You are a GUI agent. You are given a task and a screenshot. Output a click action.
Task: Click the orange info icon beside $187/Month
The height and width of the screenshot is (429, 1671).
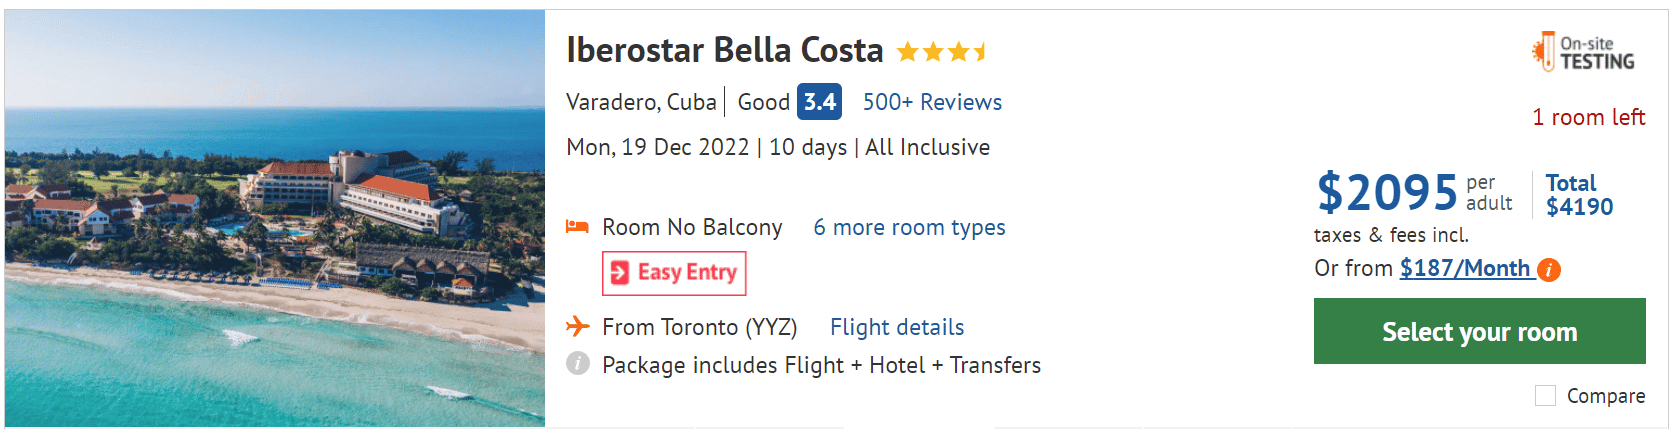pos(1549,270)
